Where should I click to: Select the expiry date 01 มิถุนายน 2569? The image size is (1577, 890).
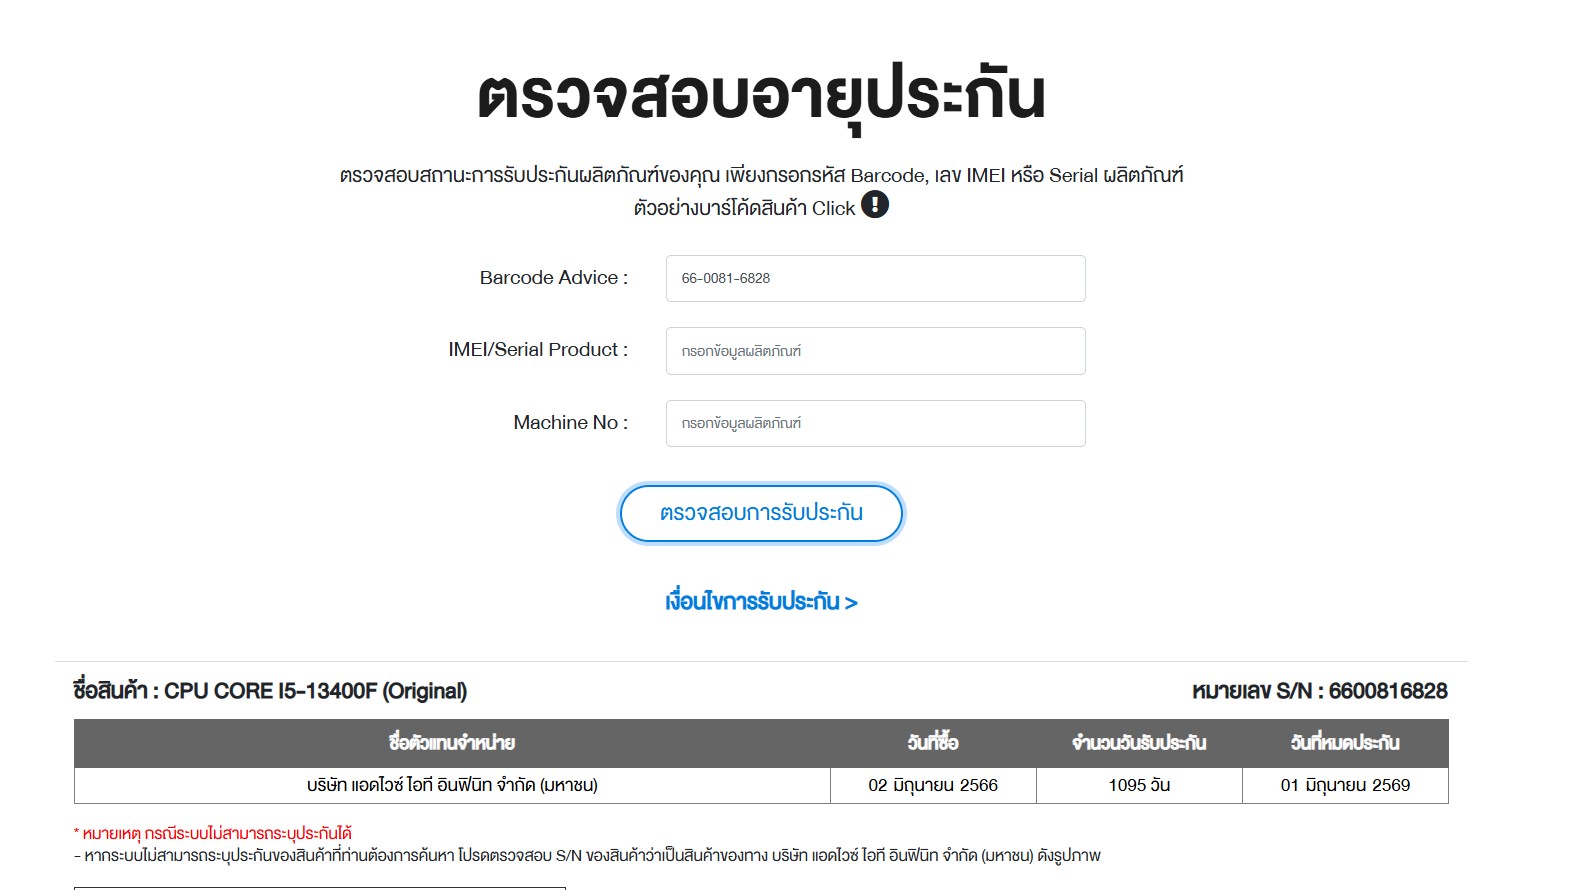(x=1345, y=785)
